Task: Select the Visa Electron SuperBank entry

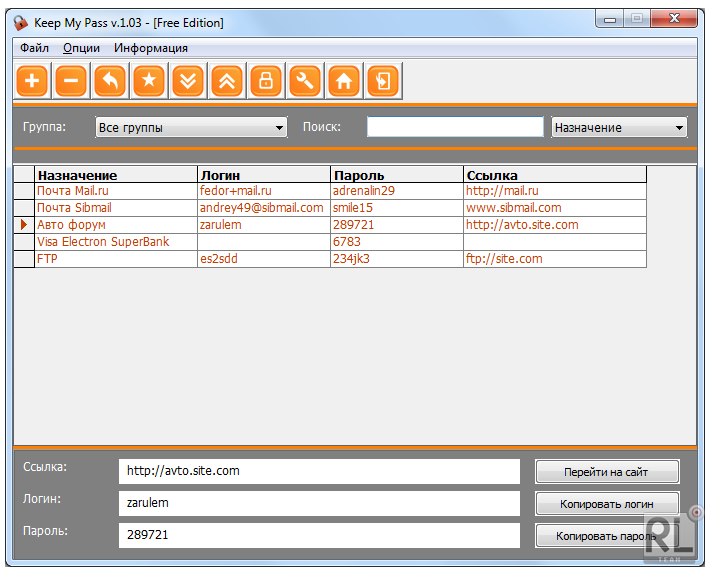Action: [116, 242]
